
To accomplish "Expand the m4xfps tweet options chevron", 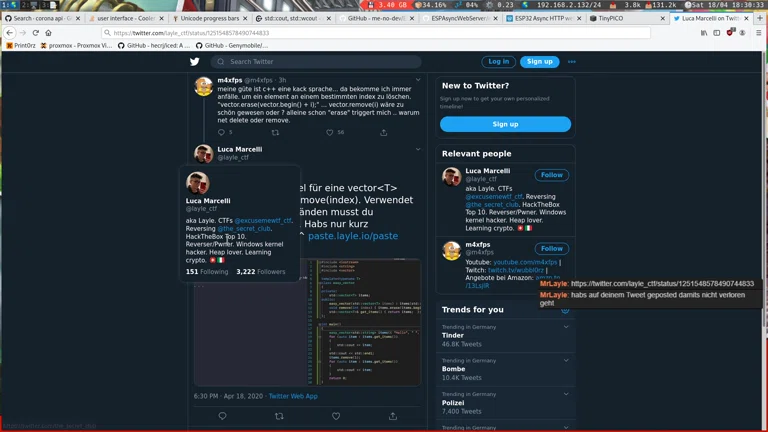I will (418, 80).
